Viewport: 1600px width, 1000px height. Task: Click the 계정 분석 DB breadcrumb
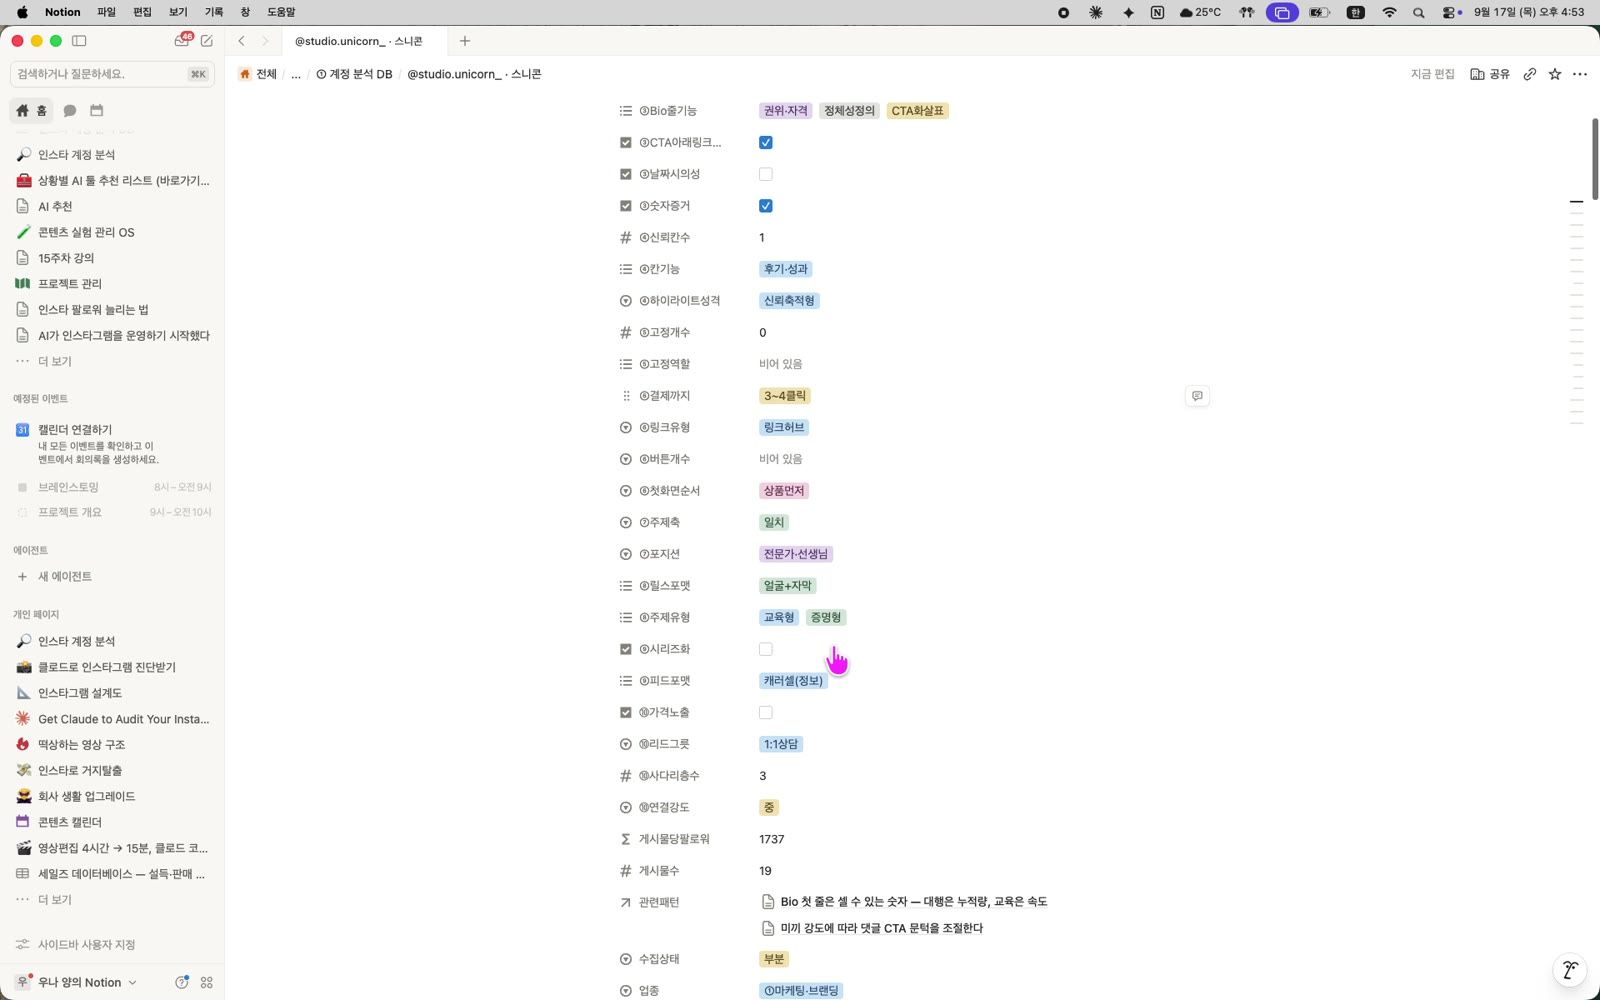point(354,74)
